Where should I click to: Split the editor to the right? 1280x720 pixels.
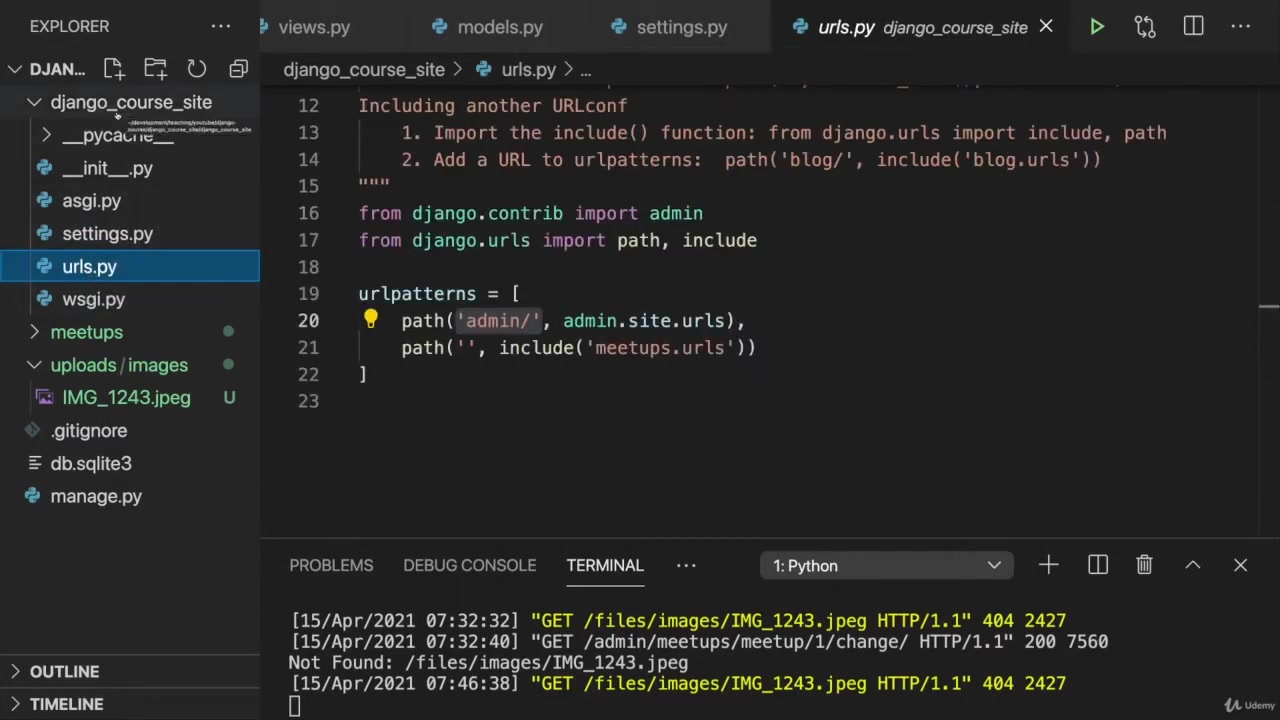[1193, 27]
